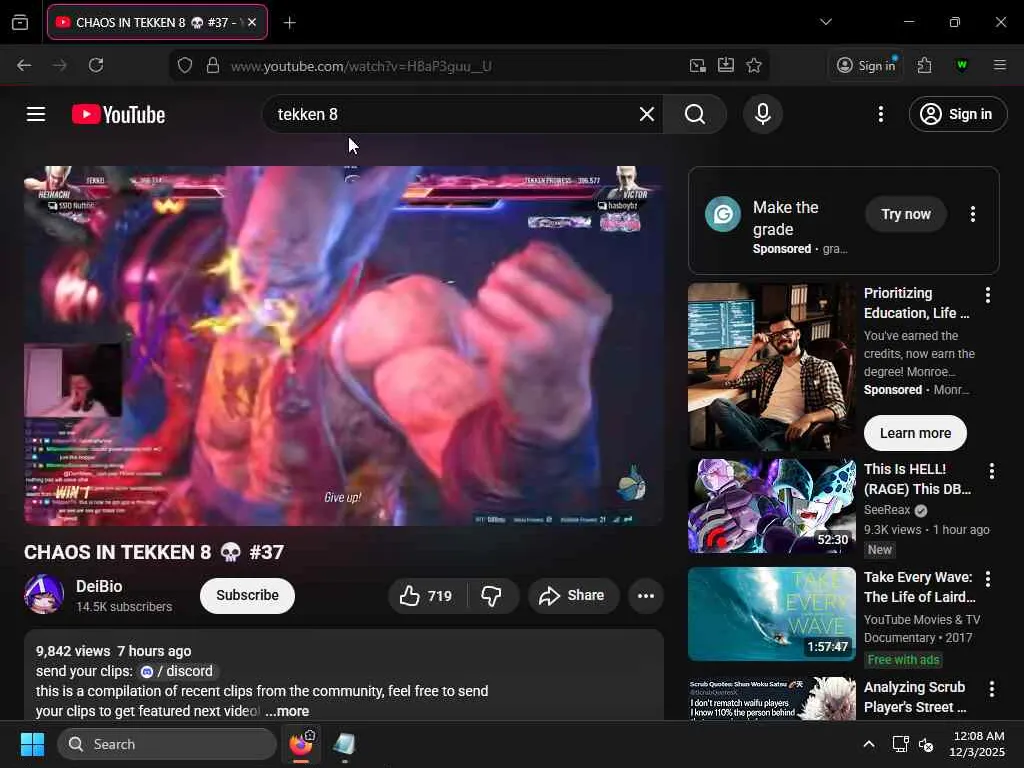This screenshot has height=768, width=1024.
Task: Run search with the magnifier button
Action: click(695, 114)
